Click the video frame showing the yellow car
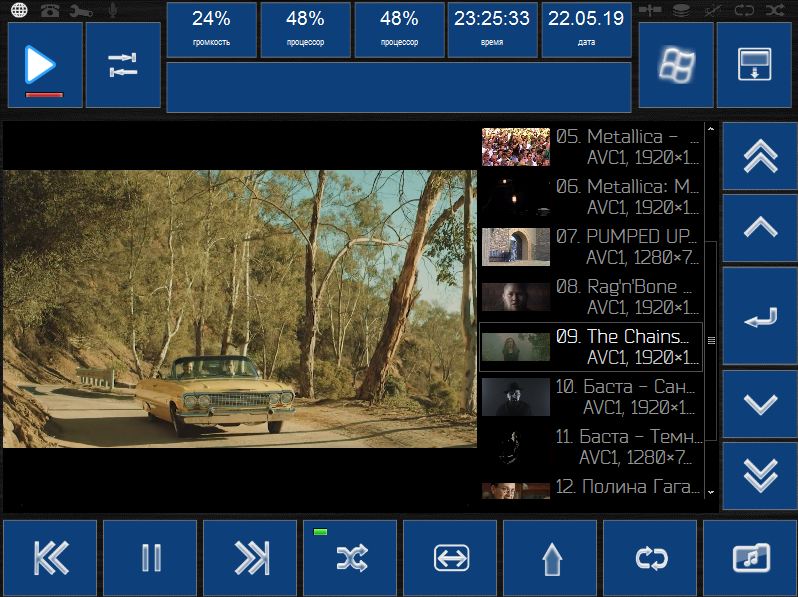 click(240, 309)
